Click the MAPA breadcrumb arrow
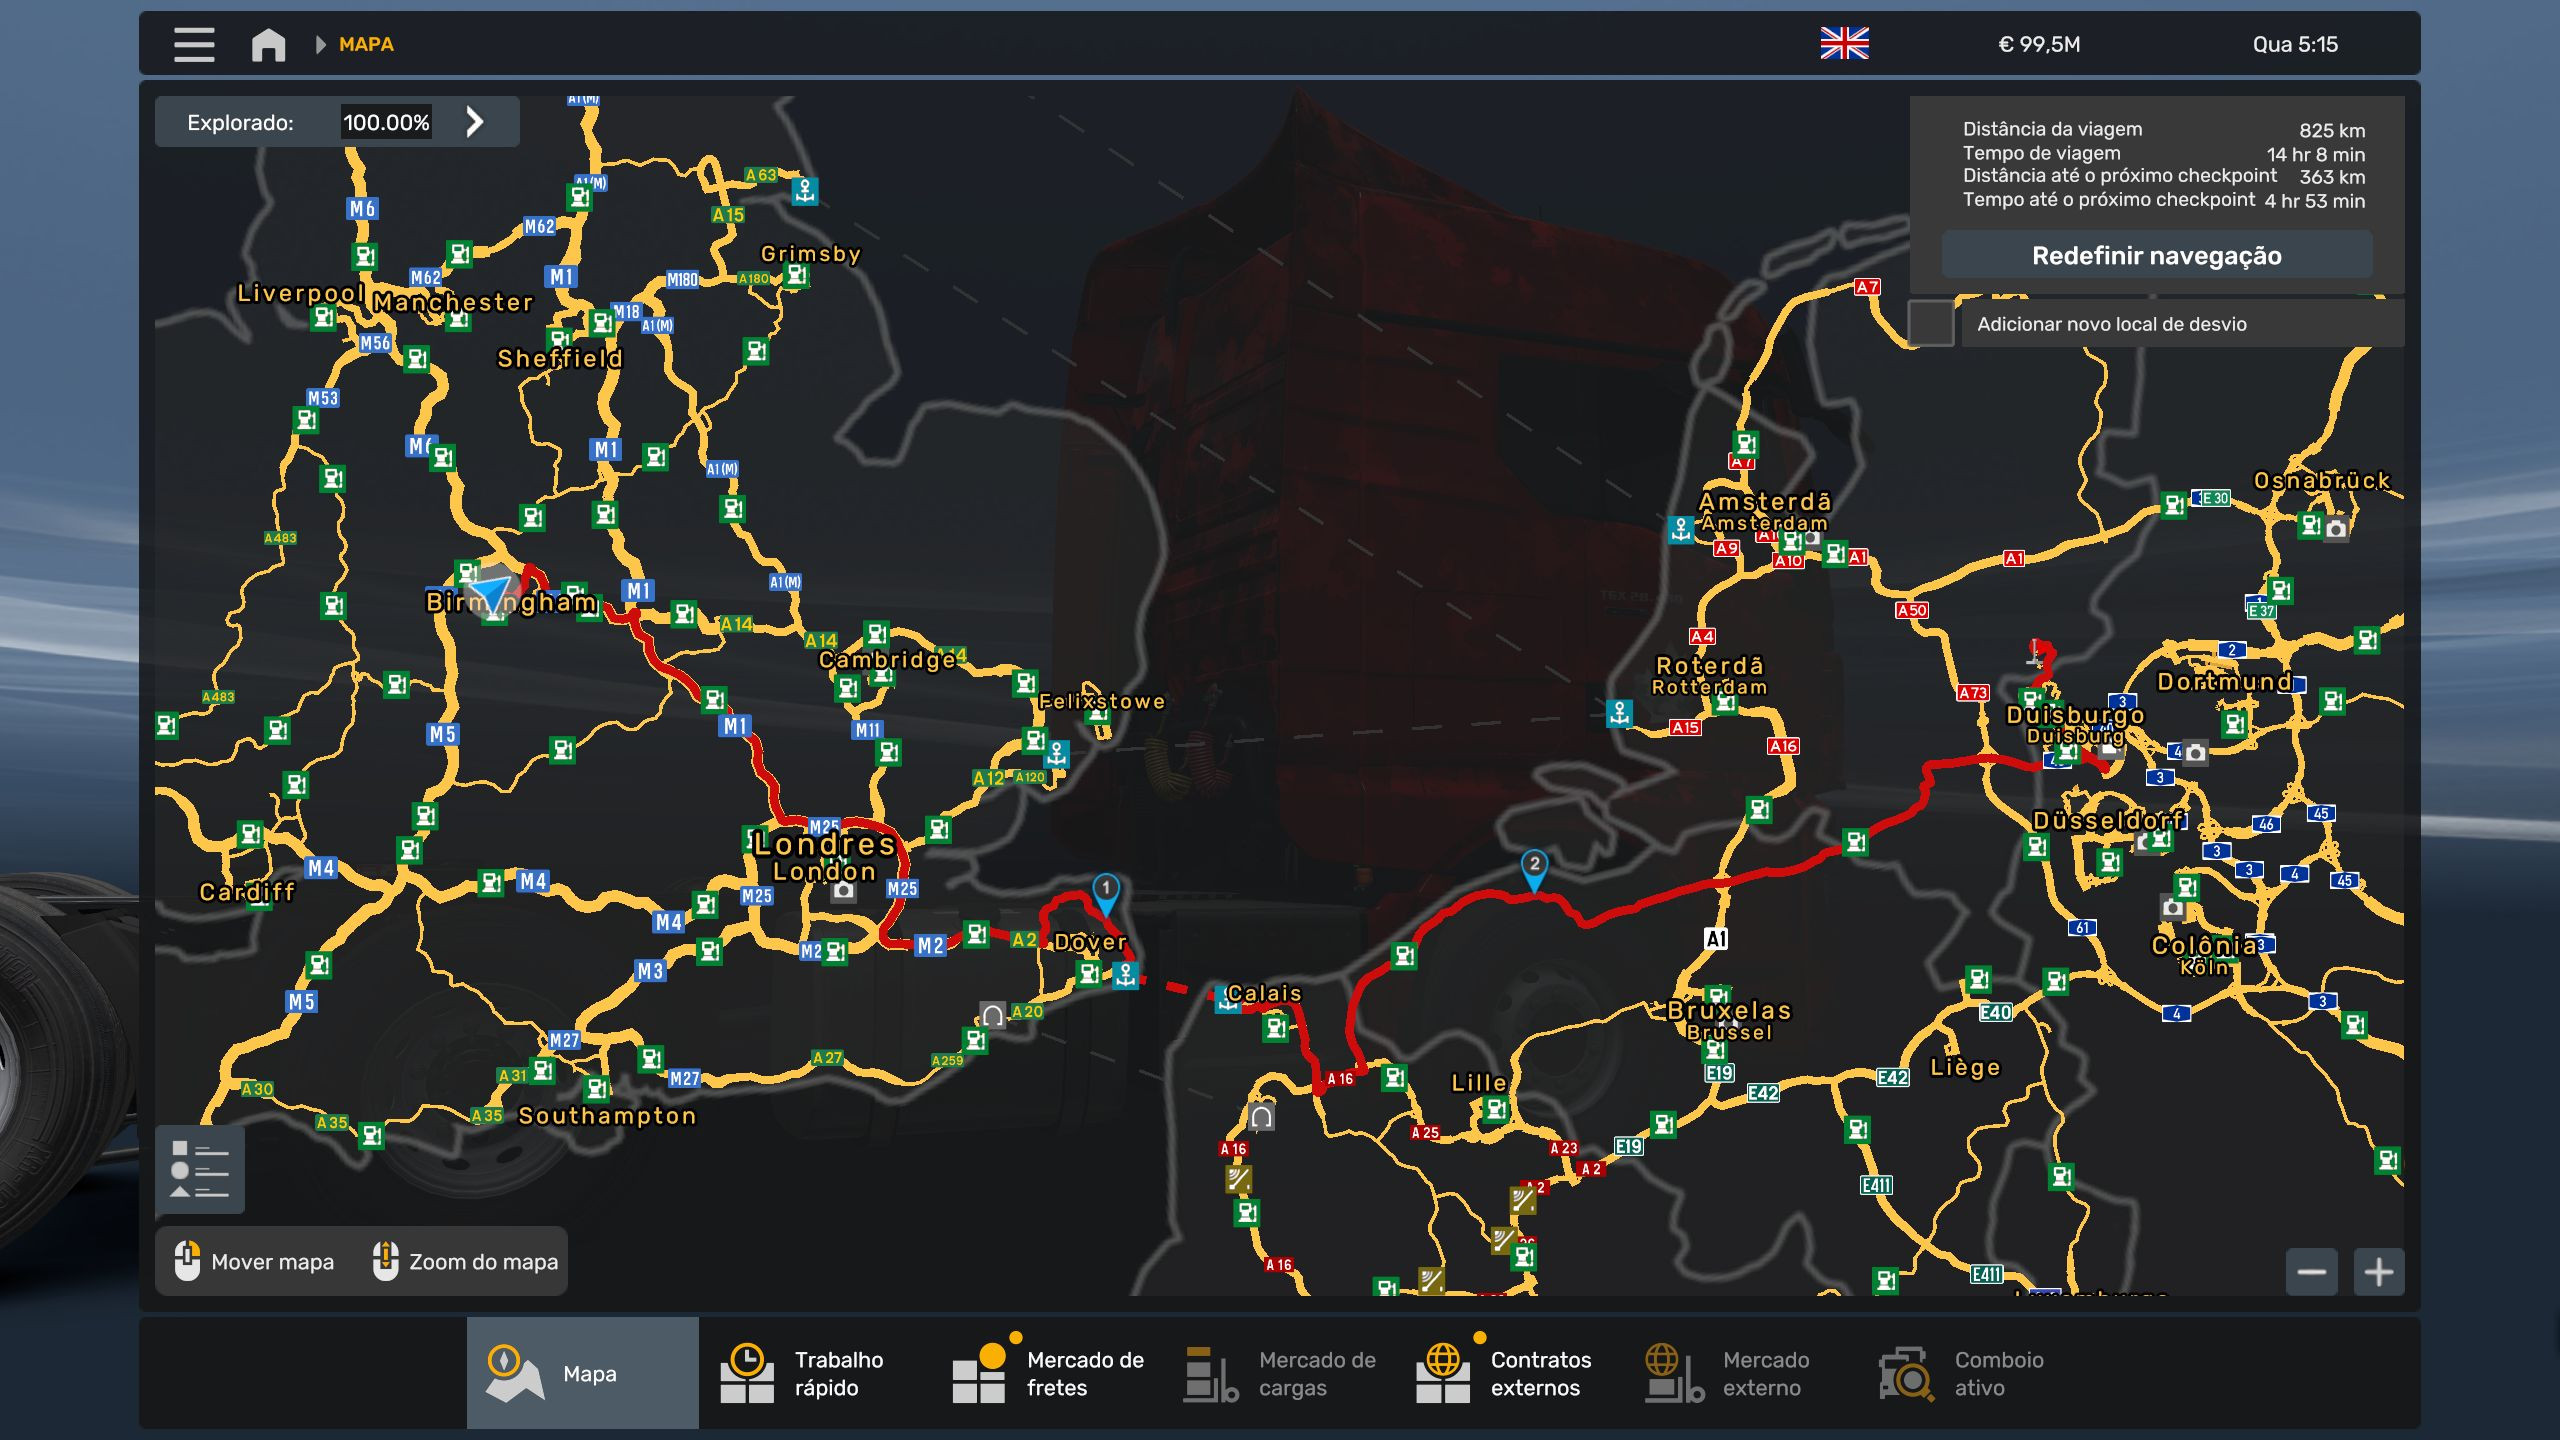 320,44
